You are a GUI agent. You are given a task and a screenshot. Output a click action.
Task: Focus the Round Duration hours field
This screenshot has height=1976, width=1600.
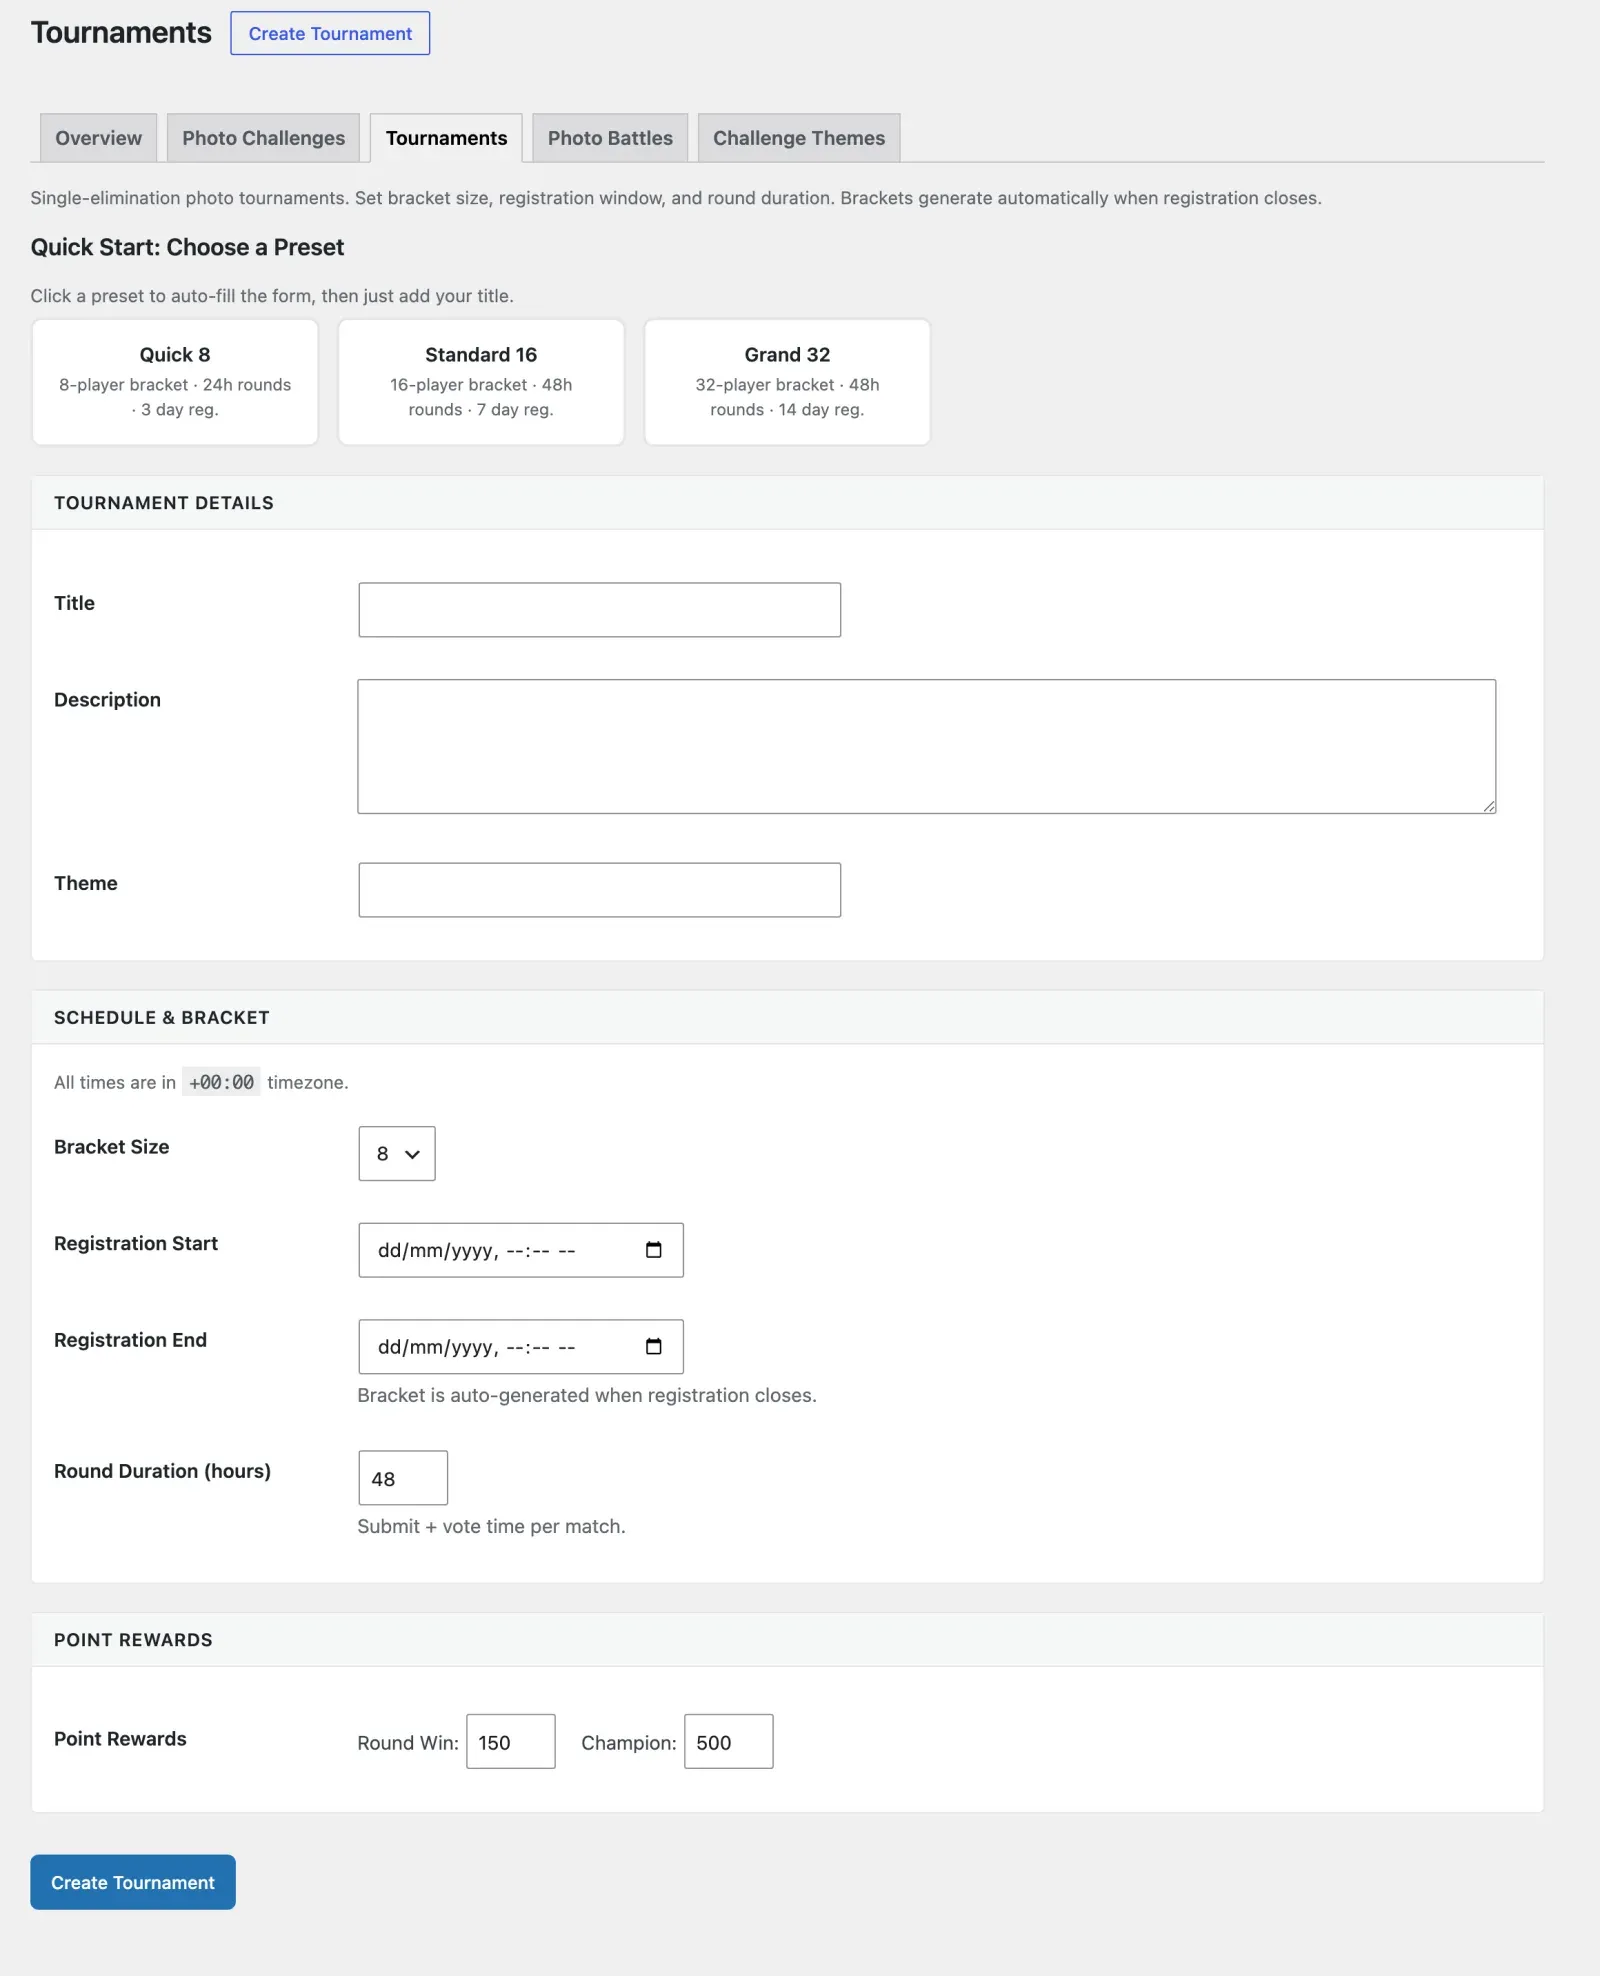click(403, 1478)
